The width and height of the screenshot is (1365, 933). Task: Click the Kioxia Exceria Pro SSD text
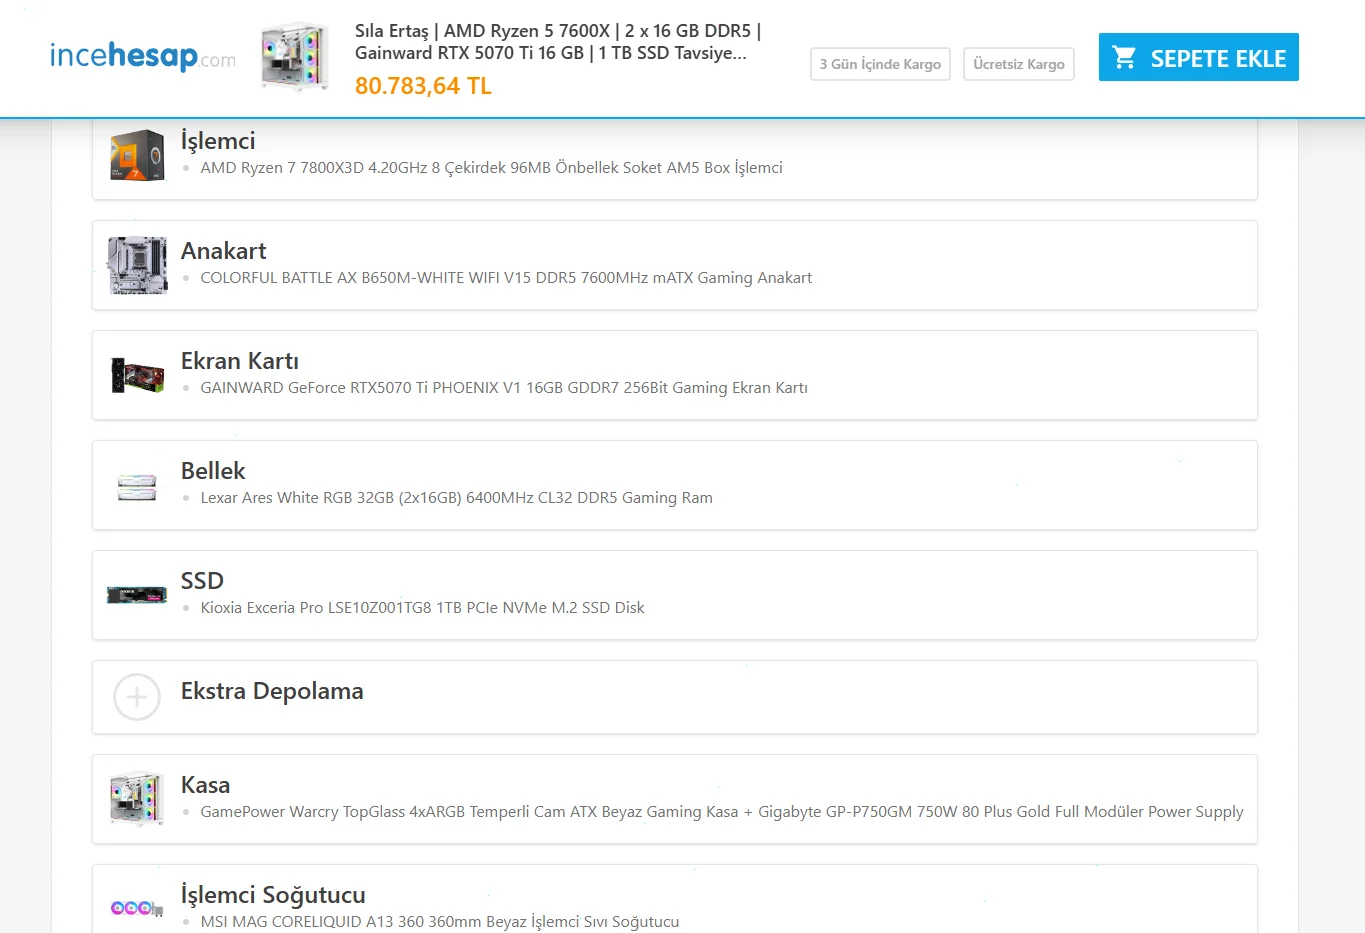point(422,608)
